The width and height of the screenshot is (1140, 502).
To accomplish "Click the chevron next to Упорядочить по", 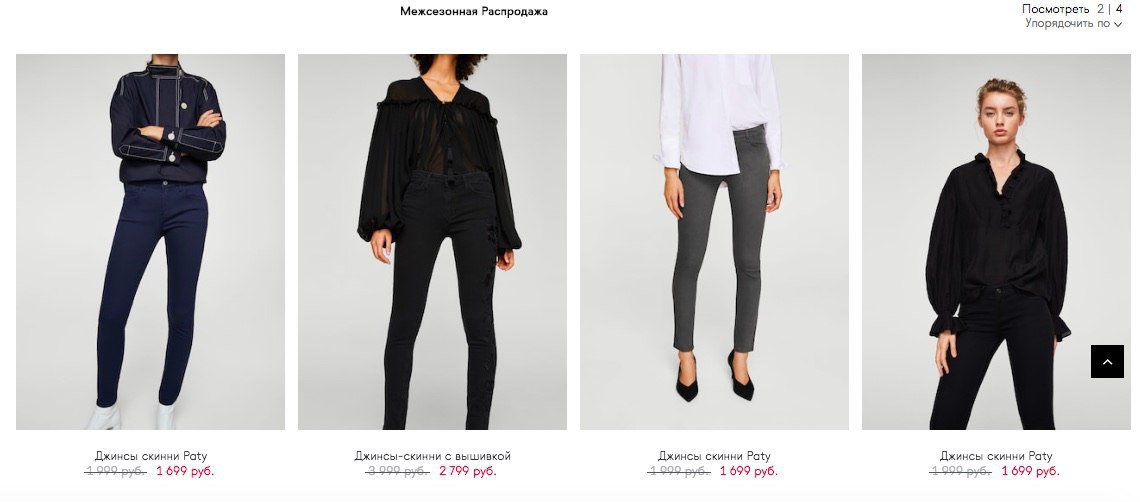I will [1117, 25].
